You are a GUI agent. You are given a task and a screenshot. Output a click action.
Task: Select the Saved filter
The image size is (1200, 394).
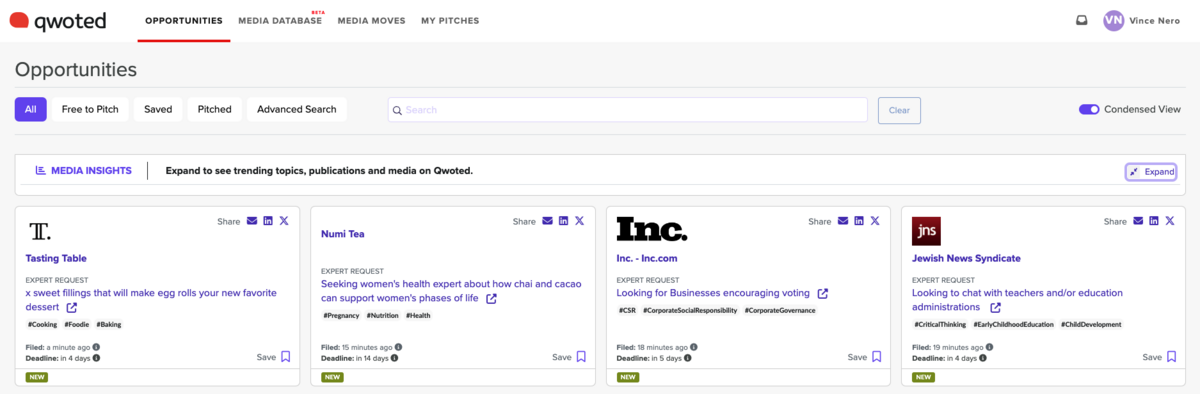158,110
